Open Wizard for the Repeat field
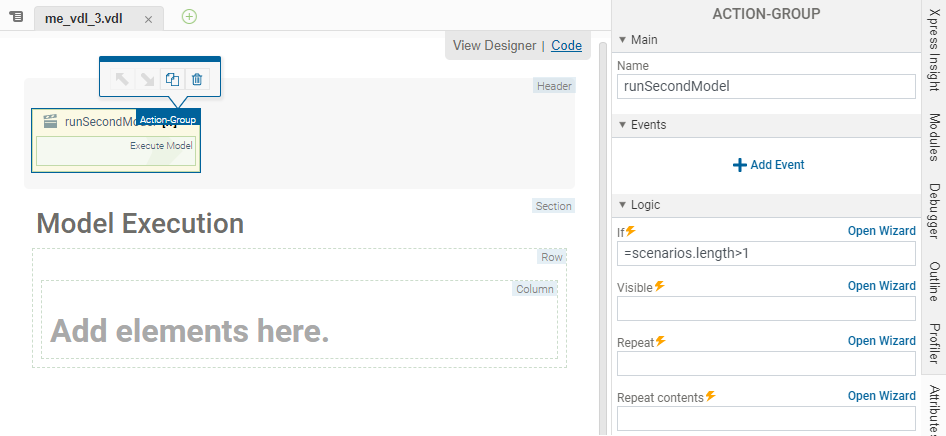The height and width of the screenshot is (436, 946). (881, 341)
